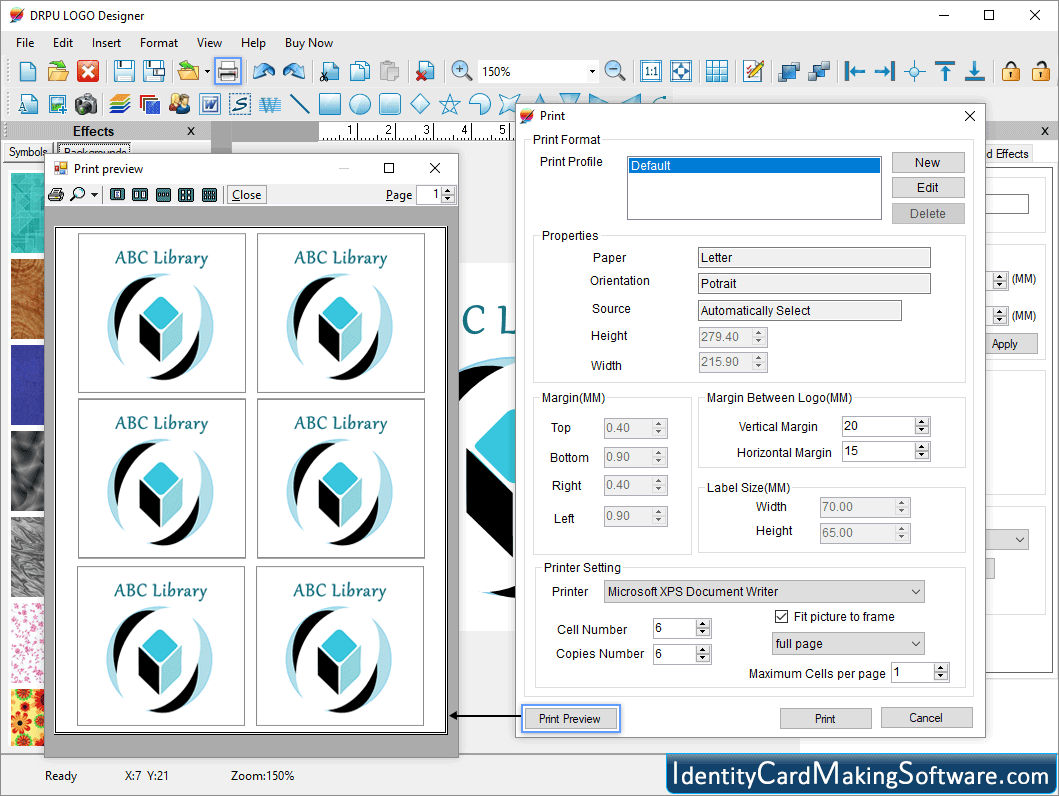The image size is (1059, 796).
Task: Choose the blue fabric background thumbnail
Action: point(27,385)
